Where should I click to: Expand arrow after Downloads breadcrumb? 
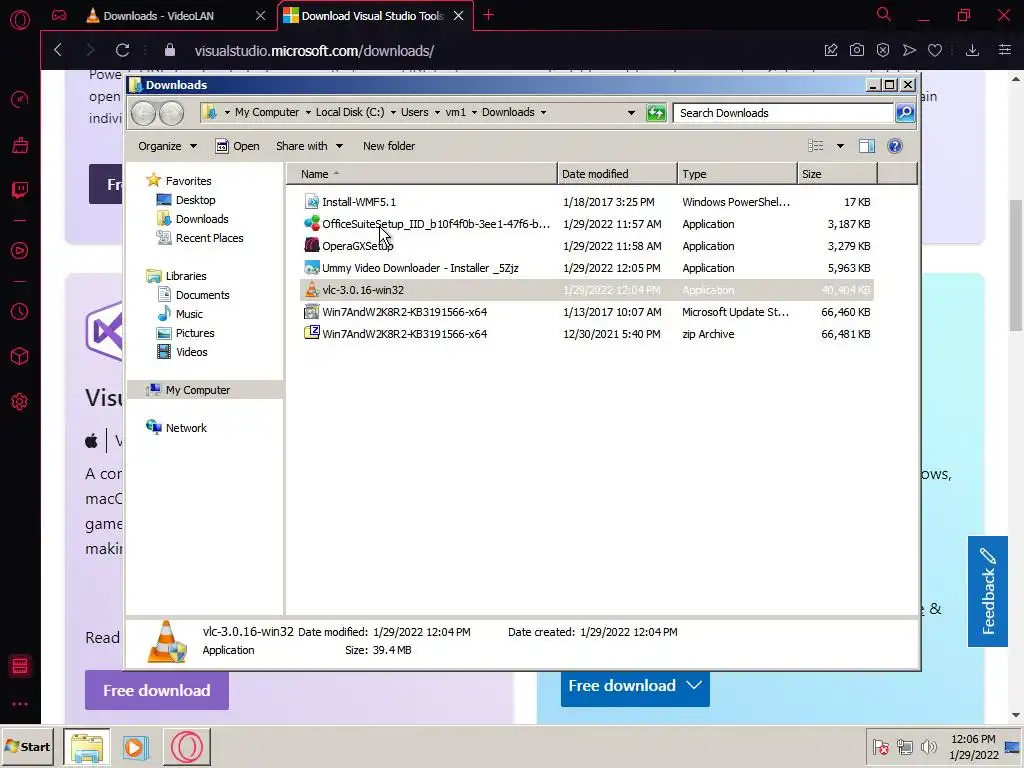[x=543, y=112]
